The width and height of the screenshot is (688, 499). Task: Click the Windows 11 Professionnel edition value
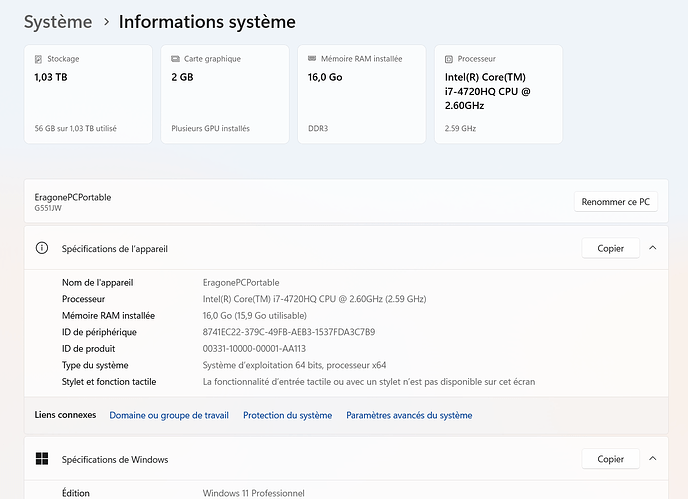[x=254, y=493]
